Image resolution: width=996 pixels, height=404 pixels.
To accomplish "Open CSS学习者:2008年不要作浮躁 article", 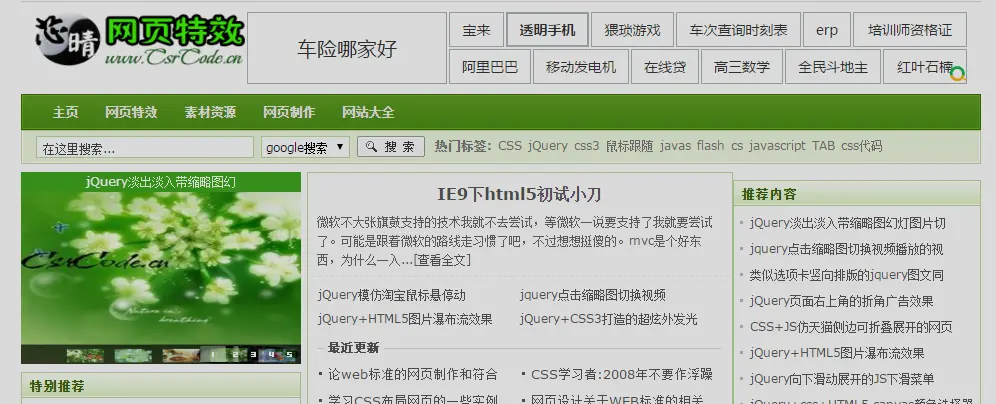I will click(x=622, y=375).
